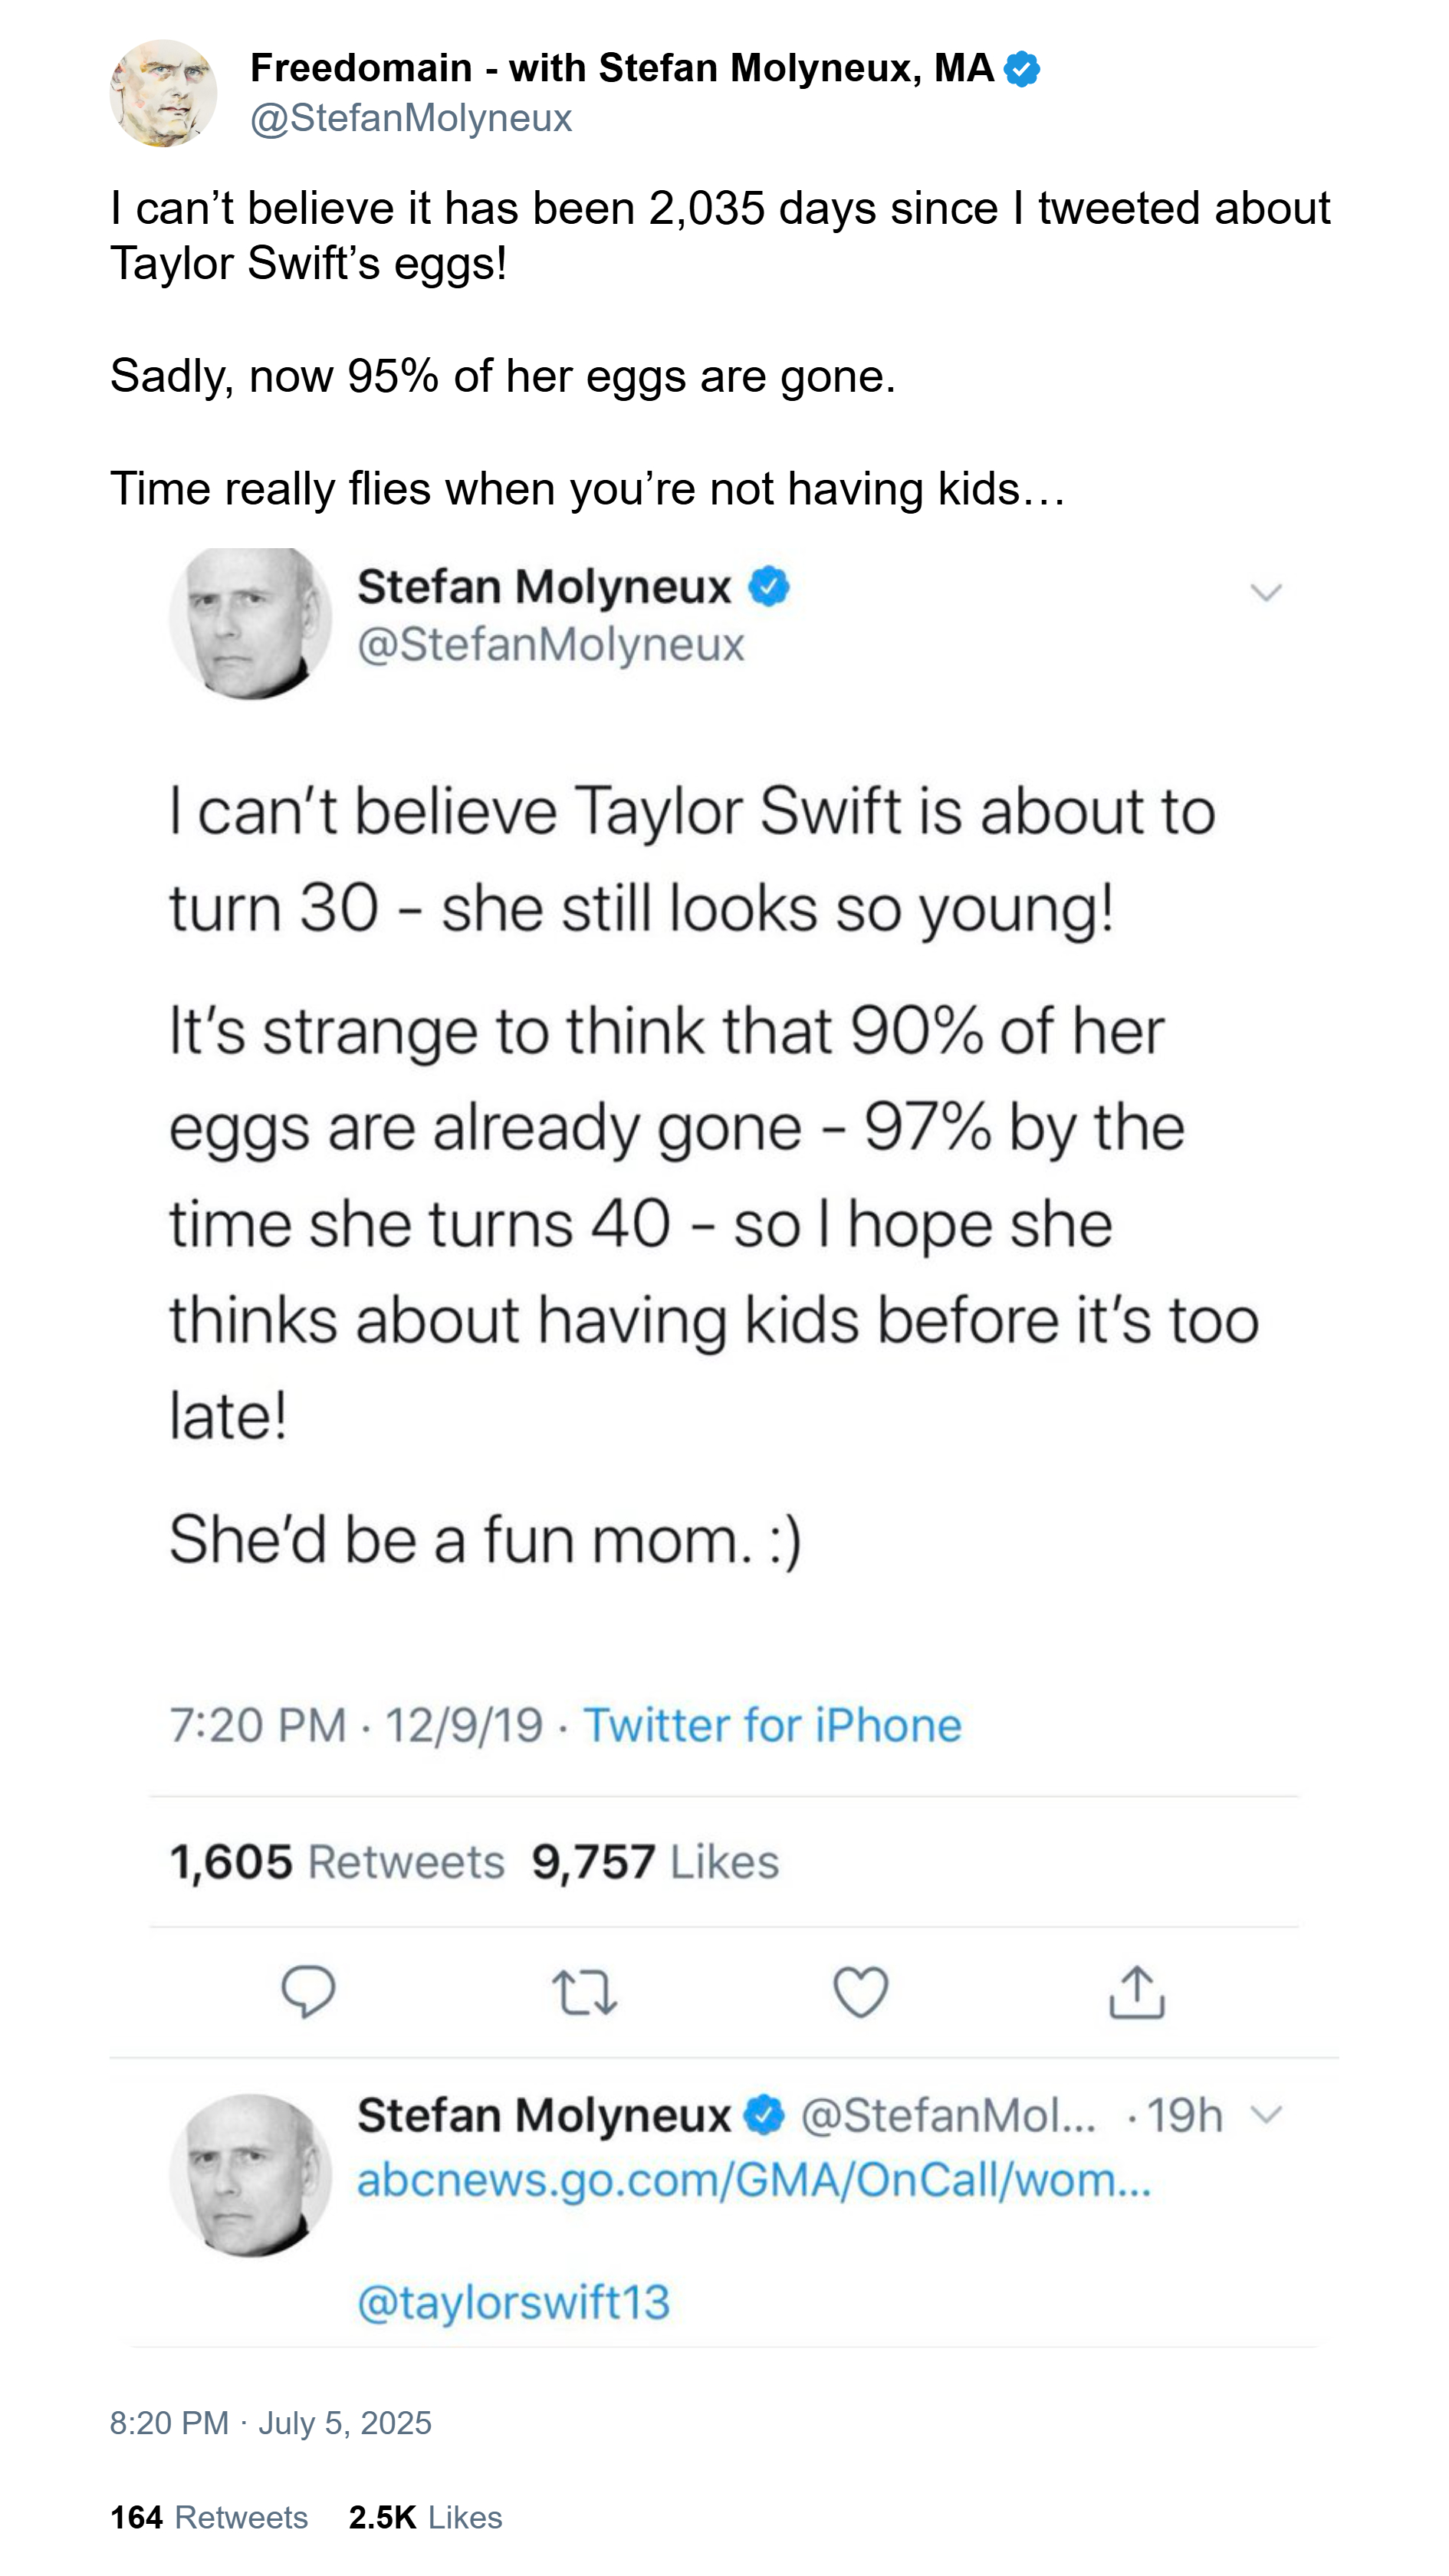This screenshot has width=1449, height=2576.
Task: Open the @taylorswift13 mention
Action: point(513,2302)
